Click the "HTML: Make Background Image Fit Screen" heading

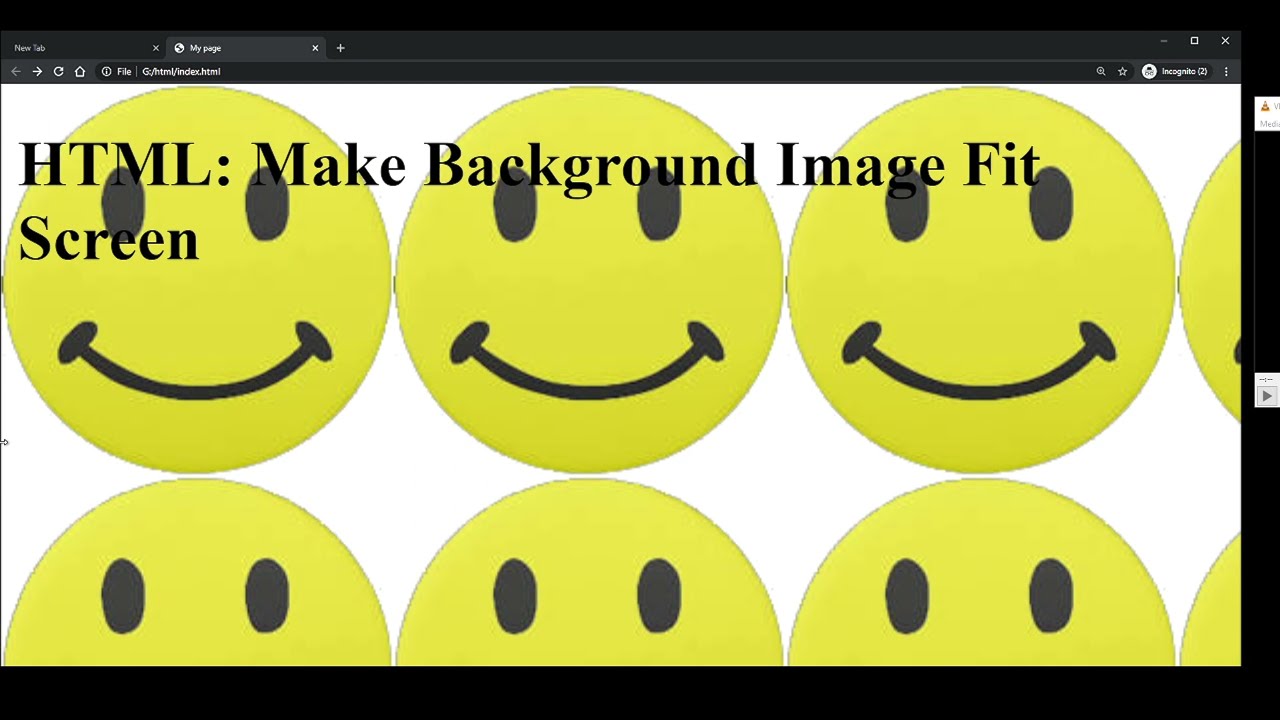(530, 201)
